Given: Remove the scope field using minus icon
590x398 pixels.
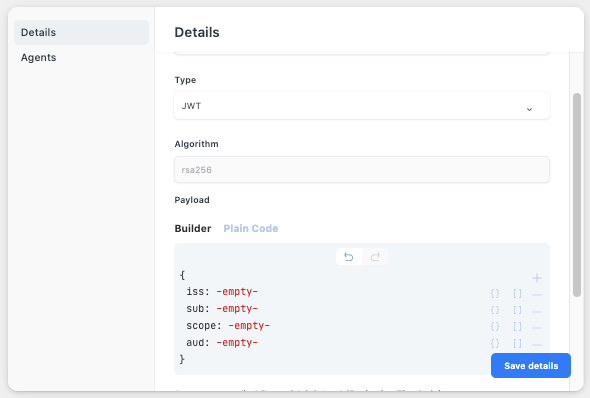Looking at the screenshot, I should pyautogui.click(x=537, y=328).
